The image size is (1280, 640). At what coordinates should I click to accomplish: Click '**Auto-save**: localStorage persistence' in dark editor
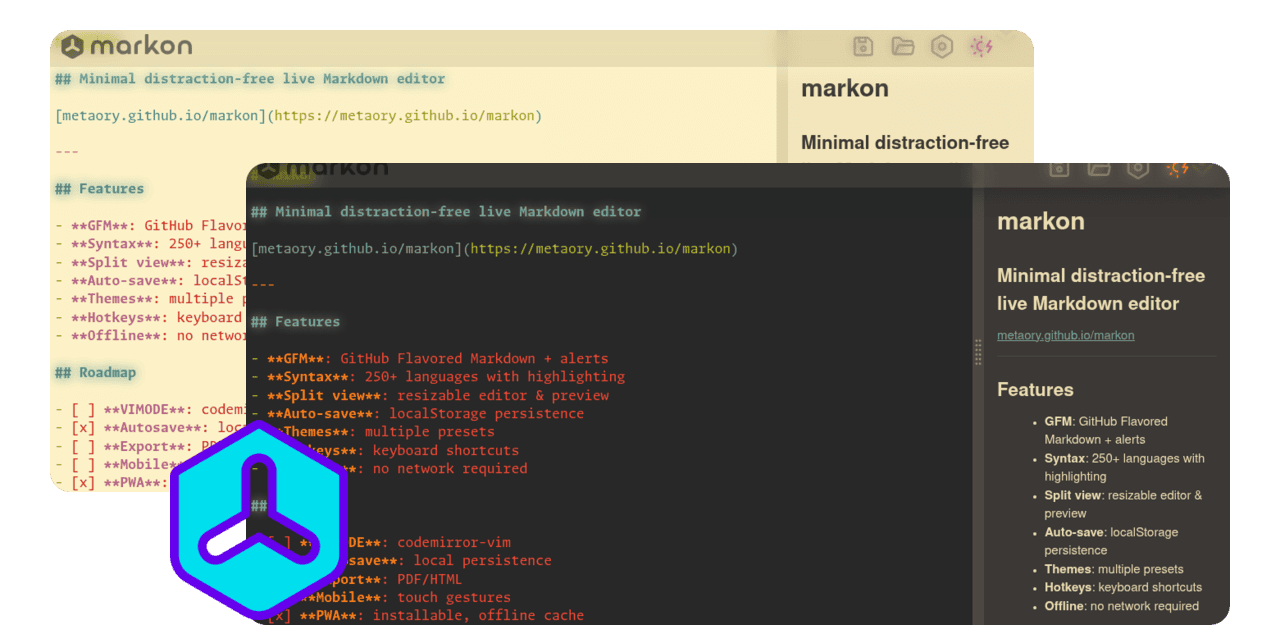pyautogui.click(x=418, y=414)
